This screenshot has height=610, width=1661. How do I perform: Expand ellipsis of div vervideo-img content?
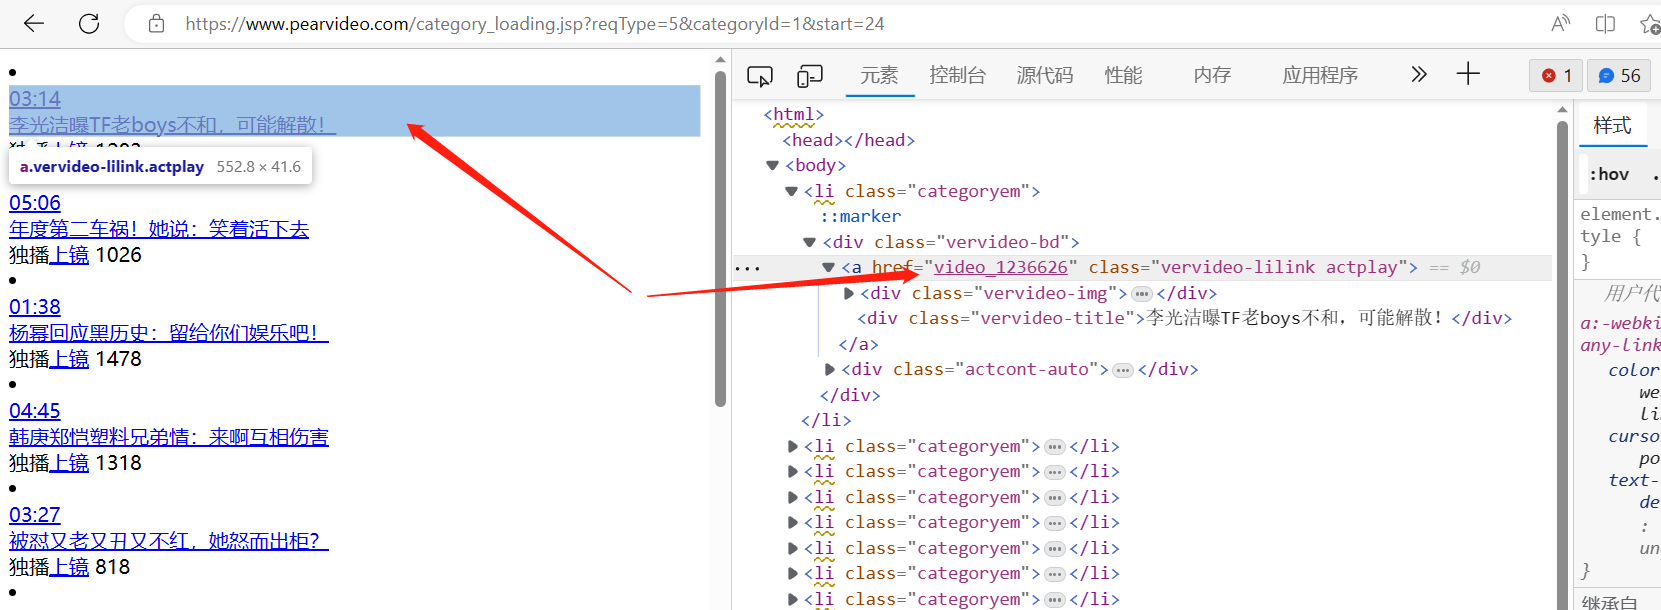click(1142, 294)
